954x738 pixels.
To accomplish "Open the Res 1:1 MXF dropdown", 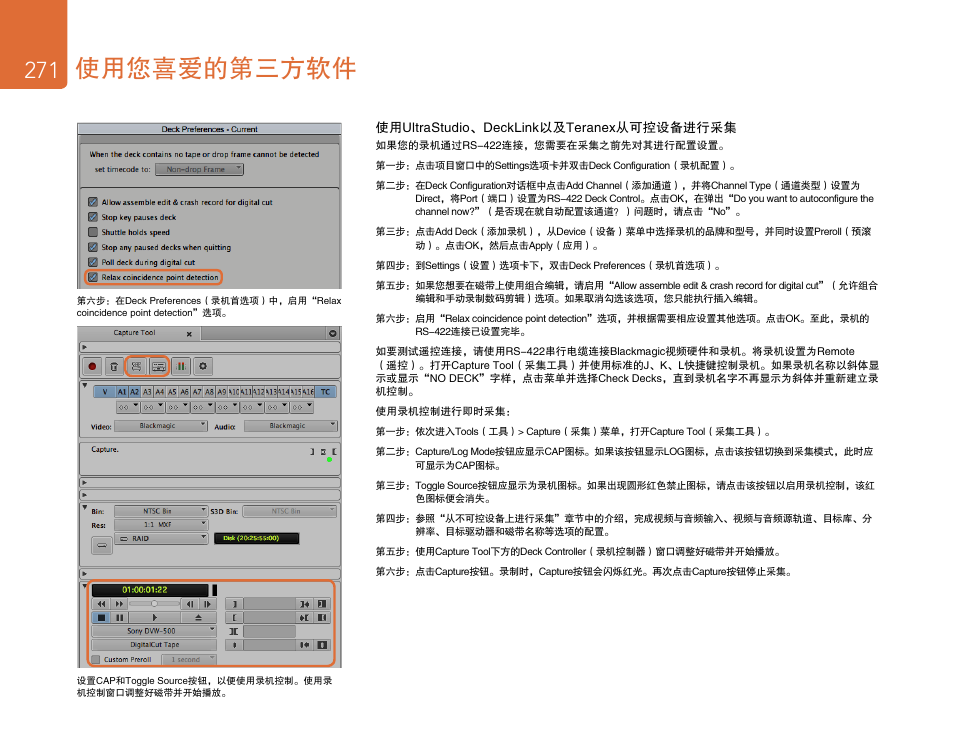I will [x=161, y=524].
